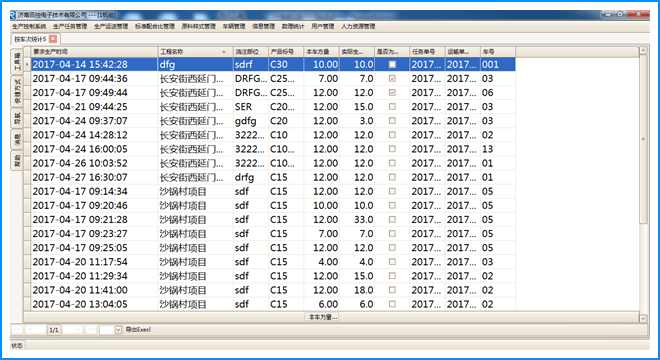Open the 生产运送管理 menu
This screenshot has height=360, width=660.
click(x=111, y=26)
